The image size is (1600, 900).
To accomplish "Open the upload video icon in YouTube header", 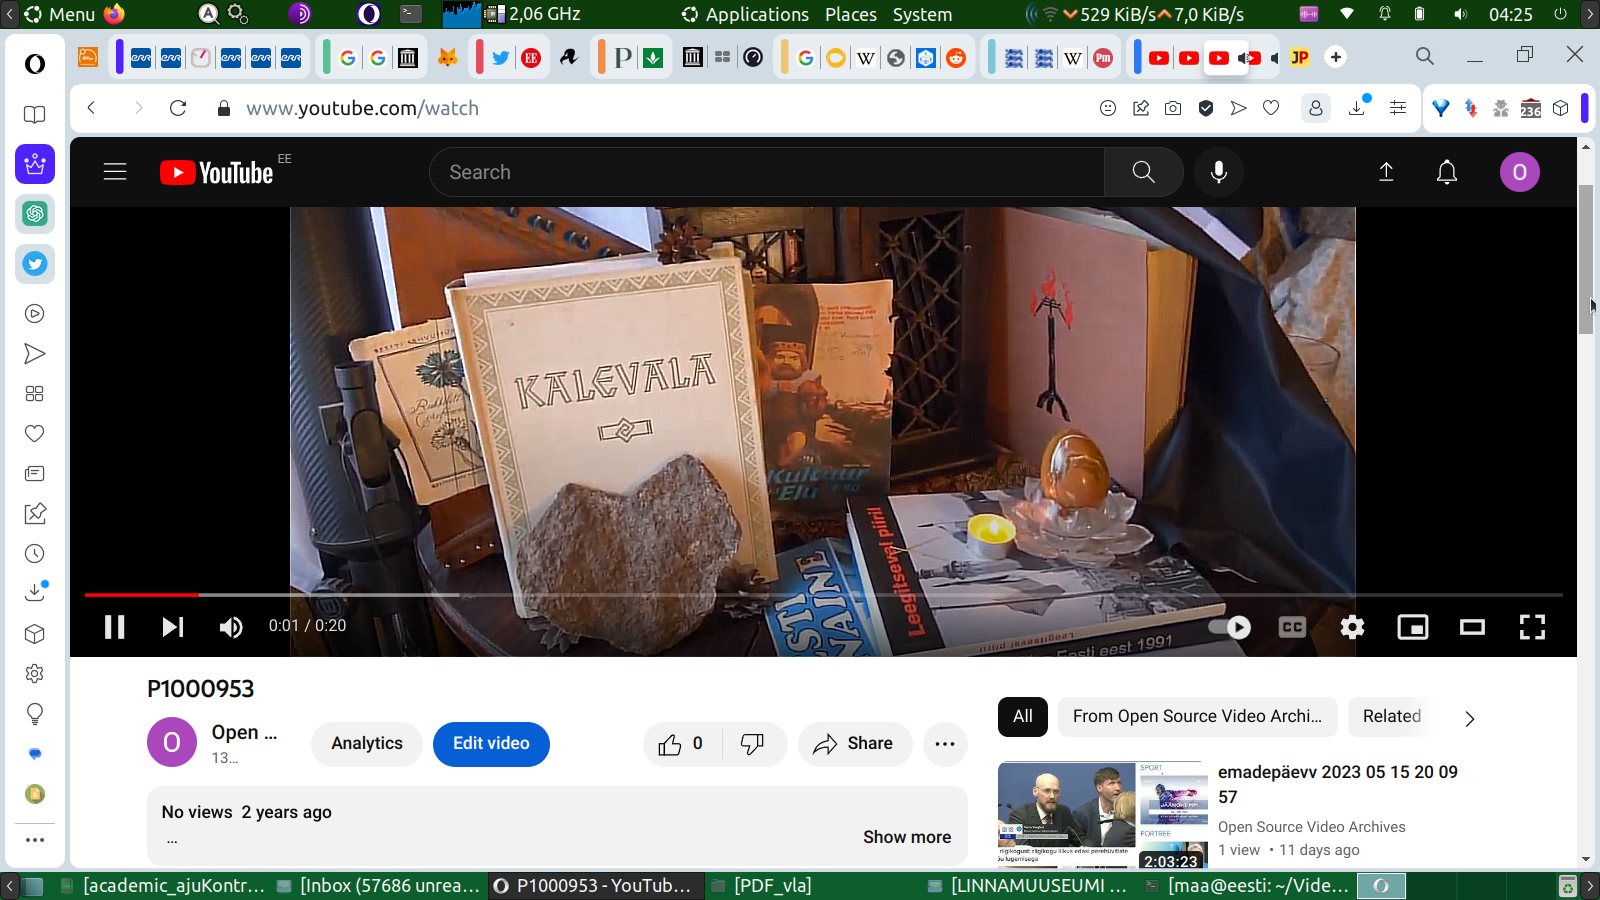I will coord(1386,172).
